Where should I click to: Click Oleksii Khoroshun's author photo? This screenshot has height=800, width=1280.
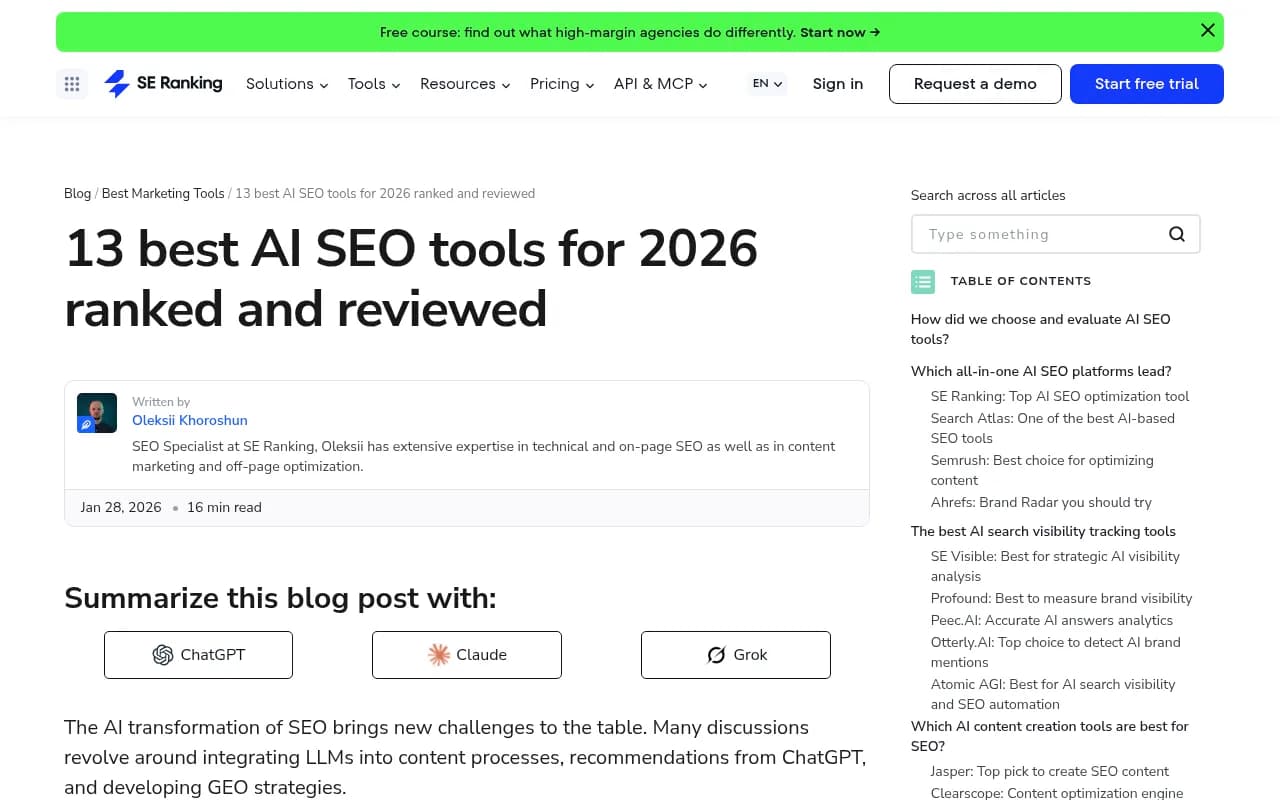pos(97,413)
